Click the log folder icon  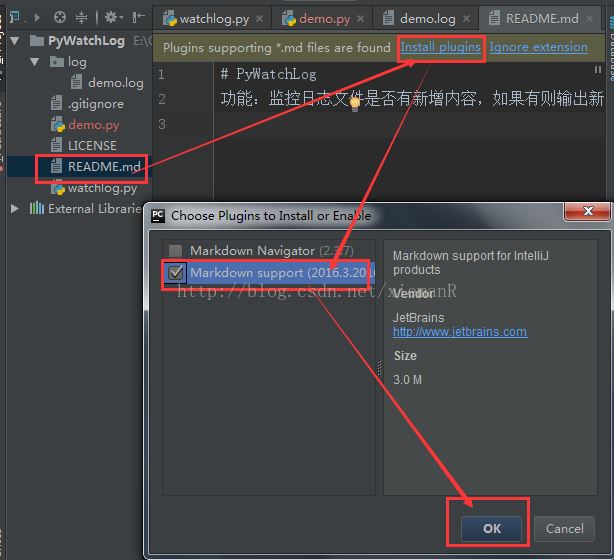coord(57,62)
